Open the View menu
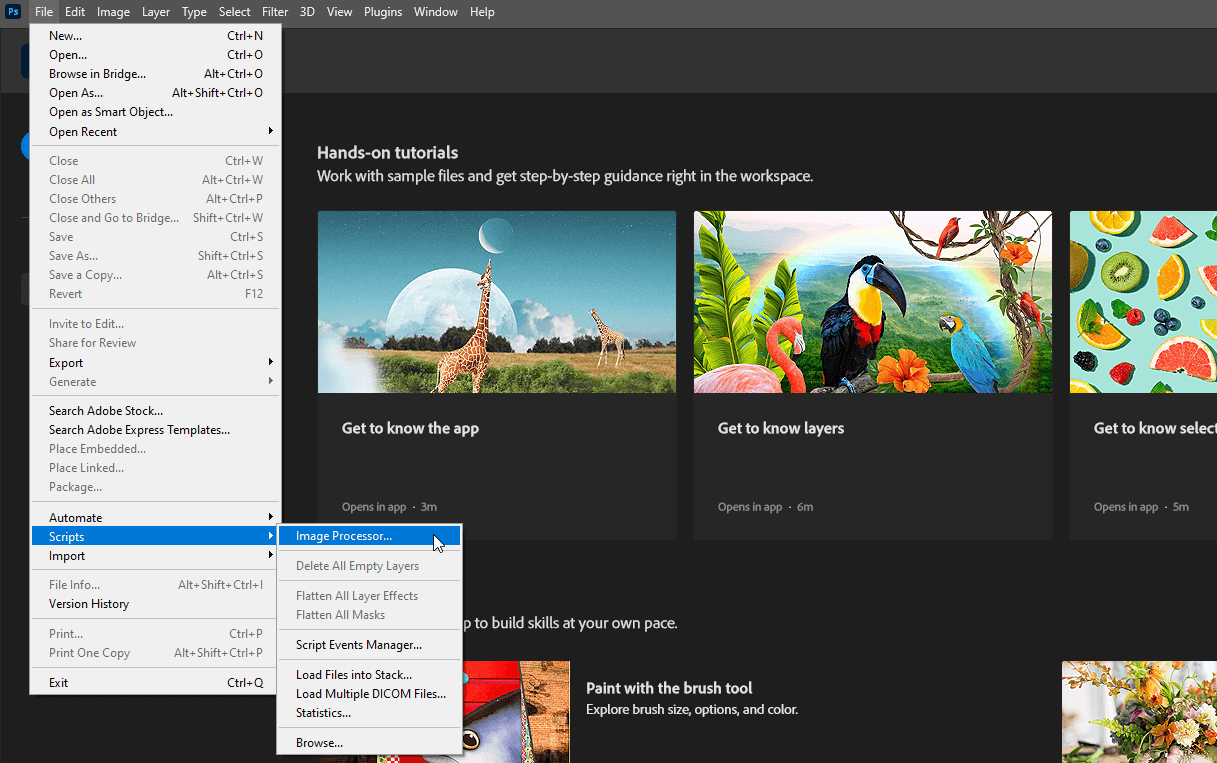Screen dimensions: 1217x763 tap(340, 12)
